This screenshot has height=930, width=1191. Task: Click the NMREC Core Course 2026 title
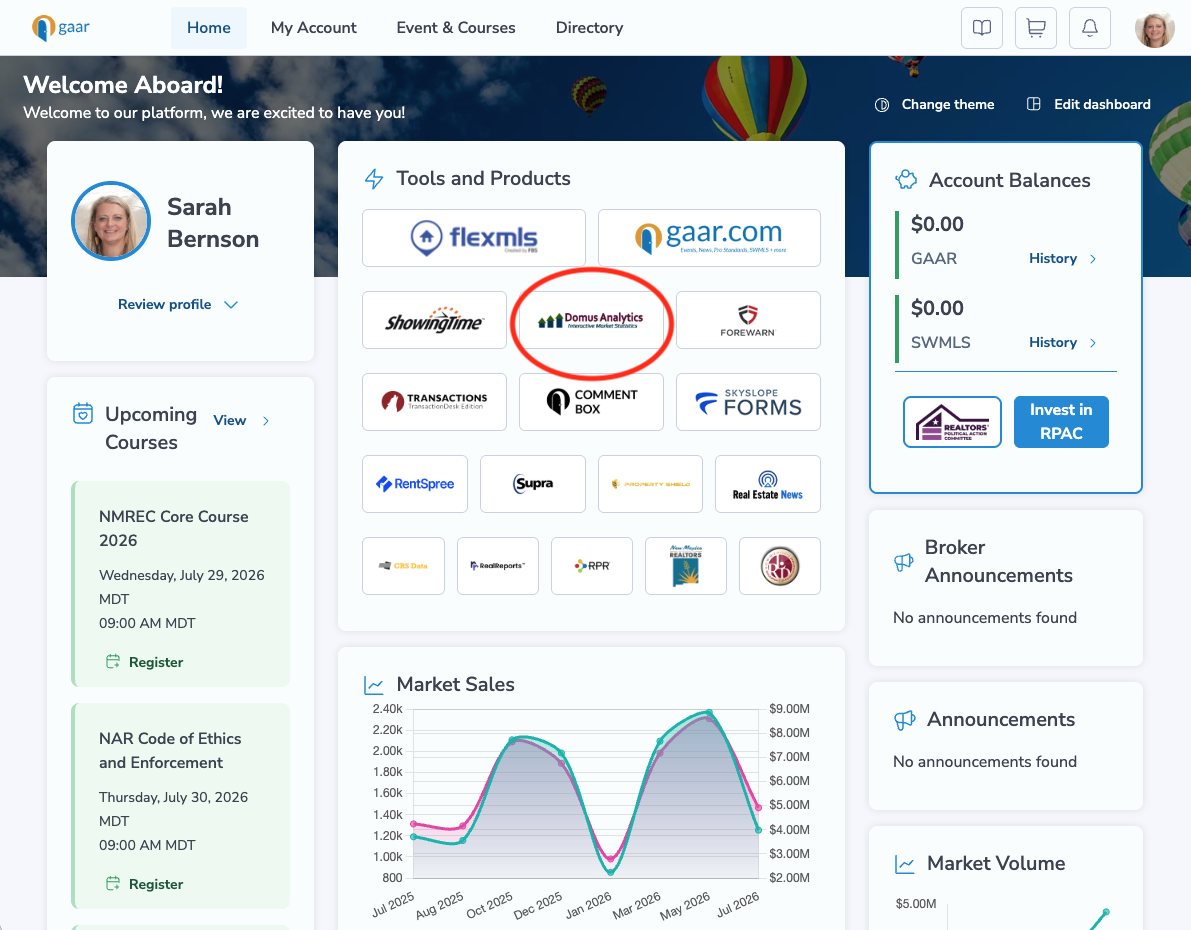174,528
